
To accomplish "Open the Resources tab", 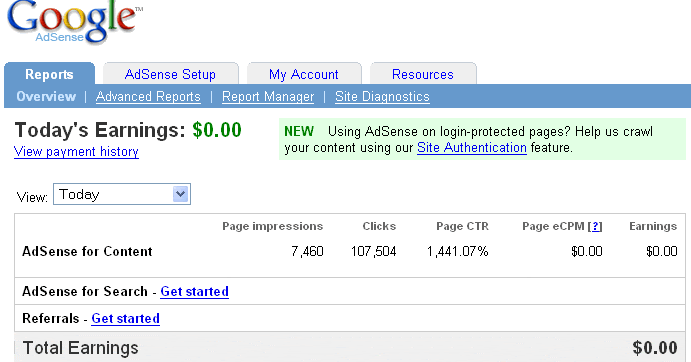I will pyautogui.click(x=423, y=74).
